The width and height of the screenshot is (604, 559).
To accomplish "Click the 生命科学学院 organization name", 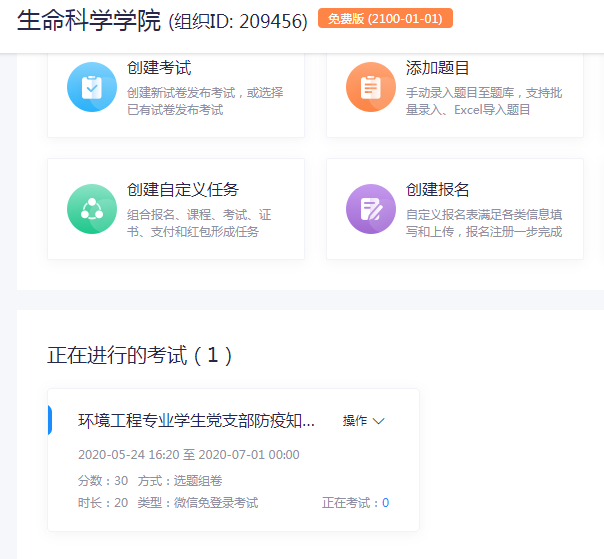I will coord(89,20).
